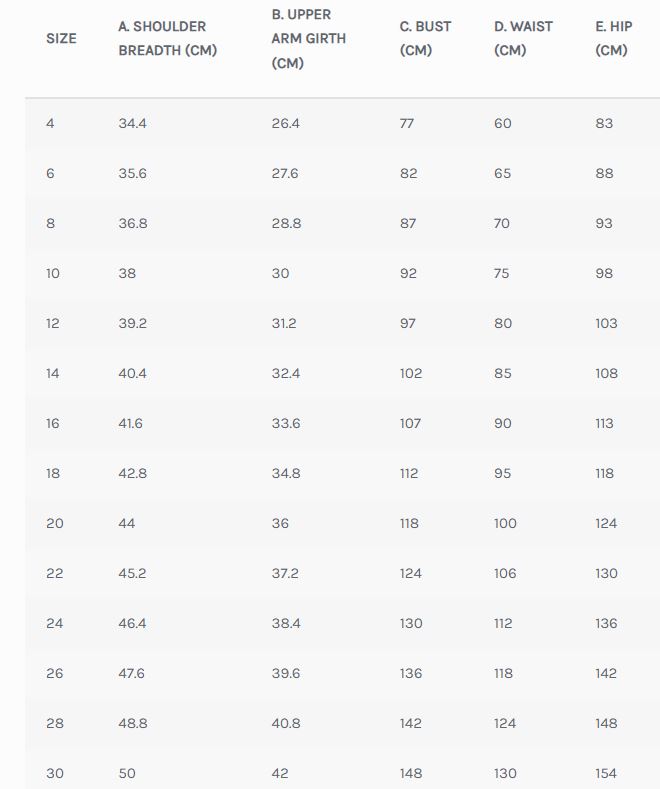Click the B. Upper Arm Girth header

309,38
